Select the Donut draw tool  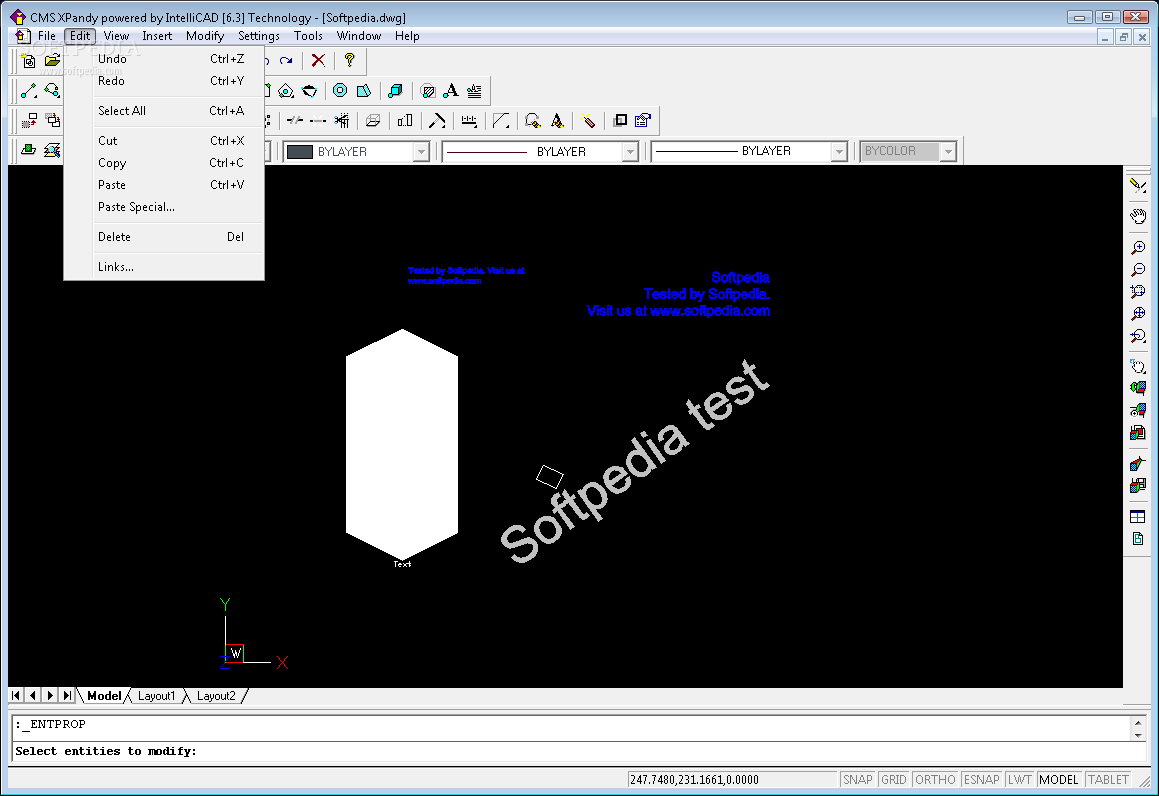pyautogui.click(x=340, y=91)
